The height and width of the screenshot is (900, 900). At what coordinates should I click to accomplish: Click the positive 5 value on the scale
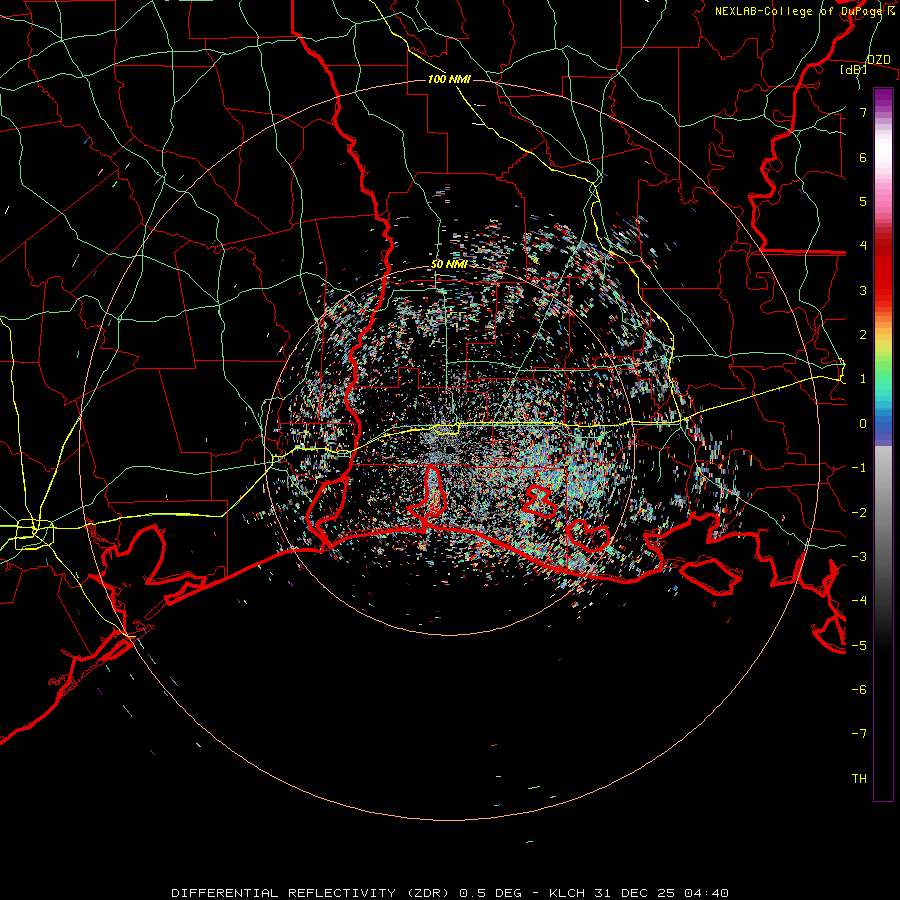[863, 201]
